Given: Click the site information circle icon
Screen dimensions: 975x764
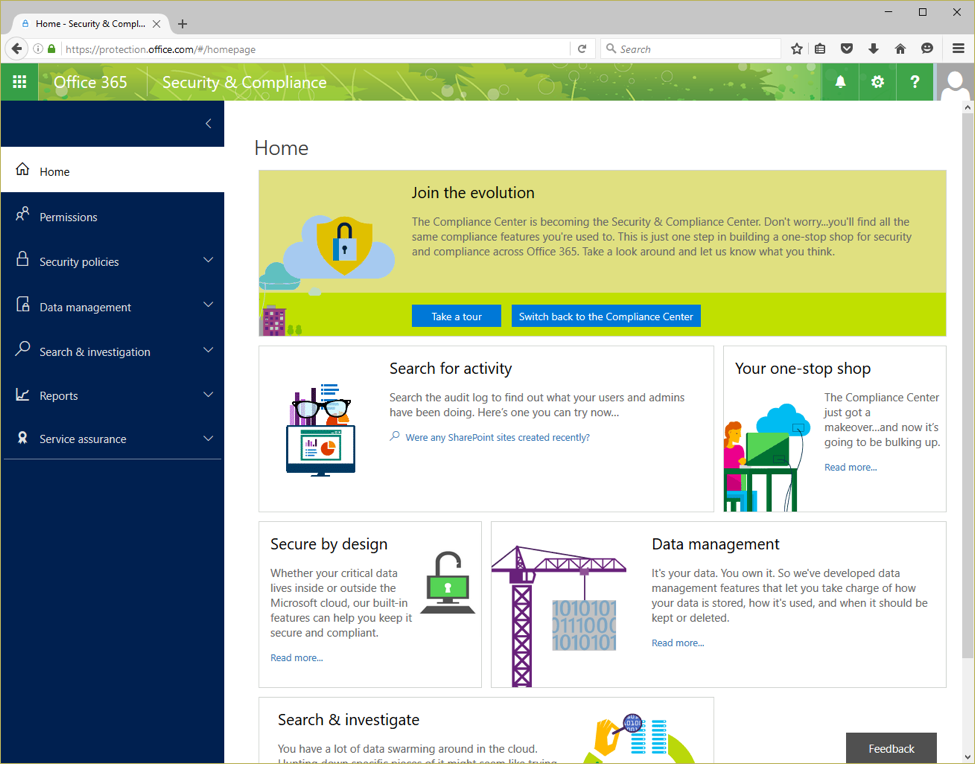Looking at the screenshot, I should [38, 49].
